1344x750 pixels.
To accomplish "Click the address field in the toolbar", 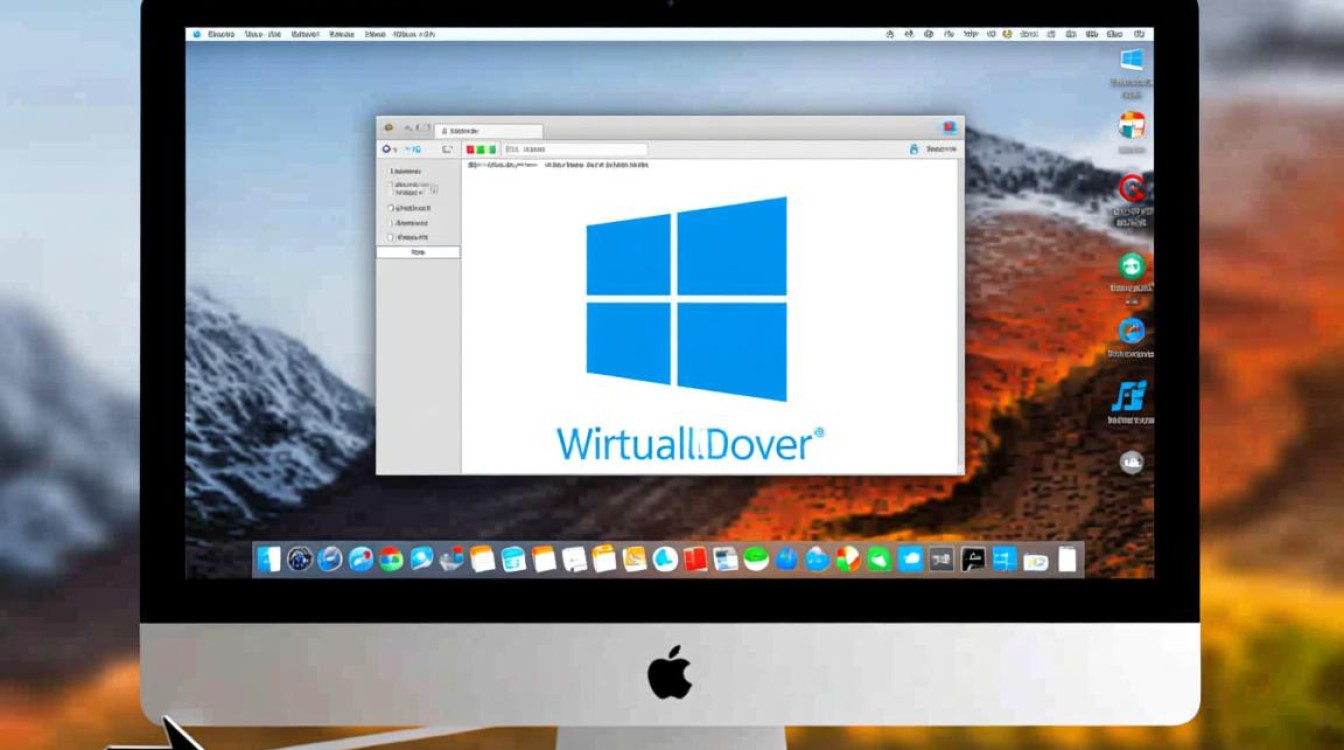I will (575, 150).
